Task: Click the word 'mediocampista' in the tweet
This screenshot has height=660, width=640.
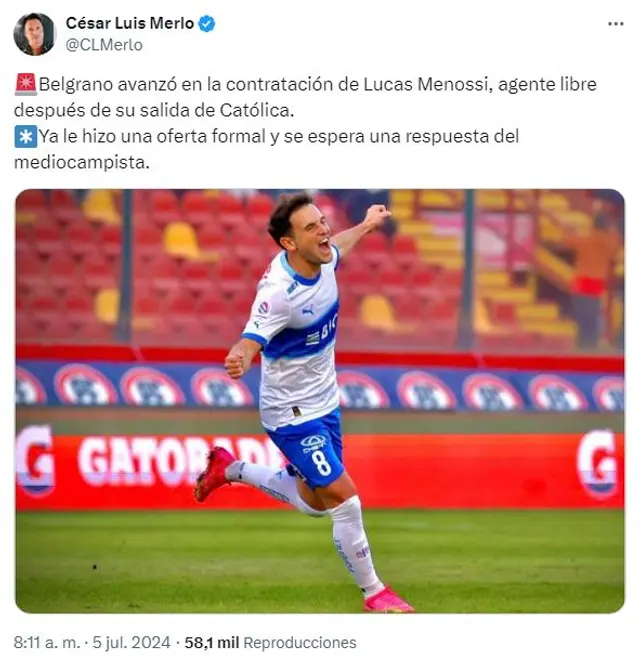Action: [x=82, y=162]
